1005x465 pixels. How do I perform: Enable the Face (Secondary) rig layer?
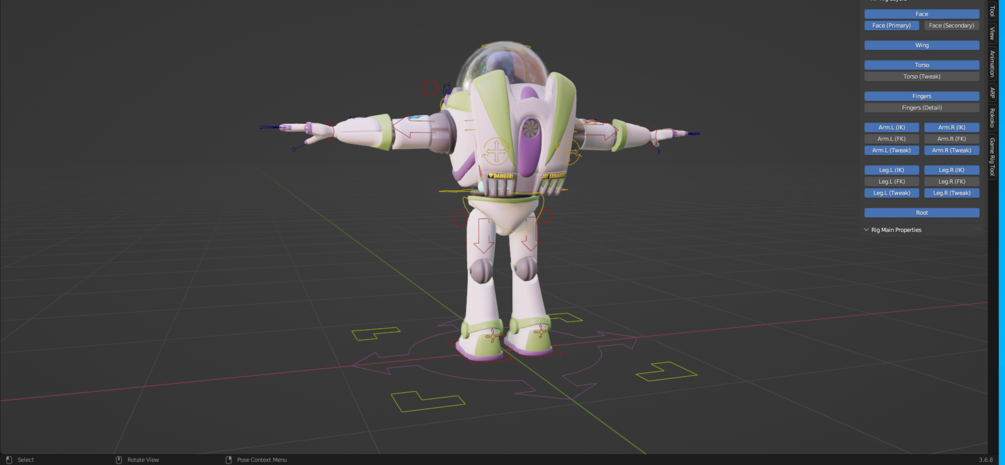point(952,26)
